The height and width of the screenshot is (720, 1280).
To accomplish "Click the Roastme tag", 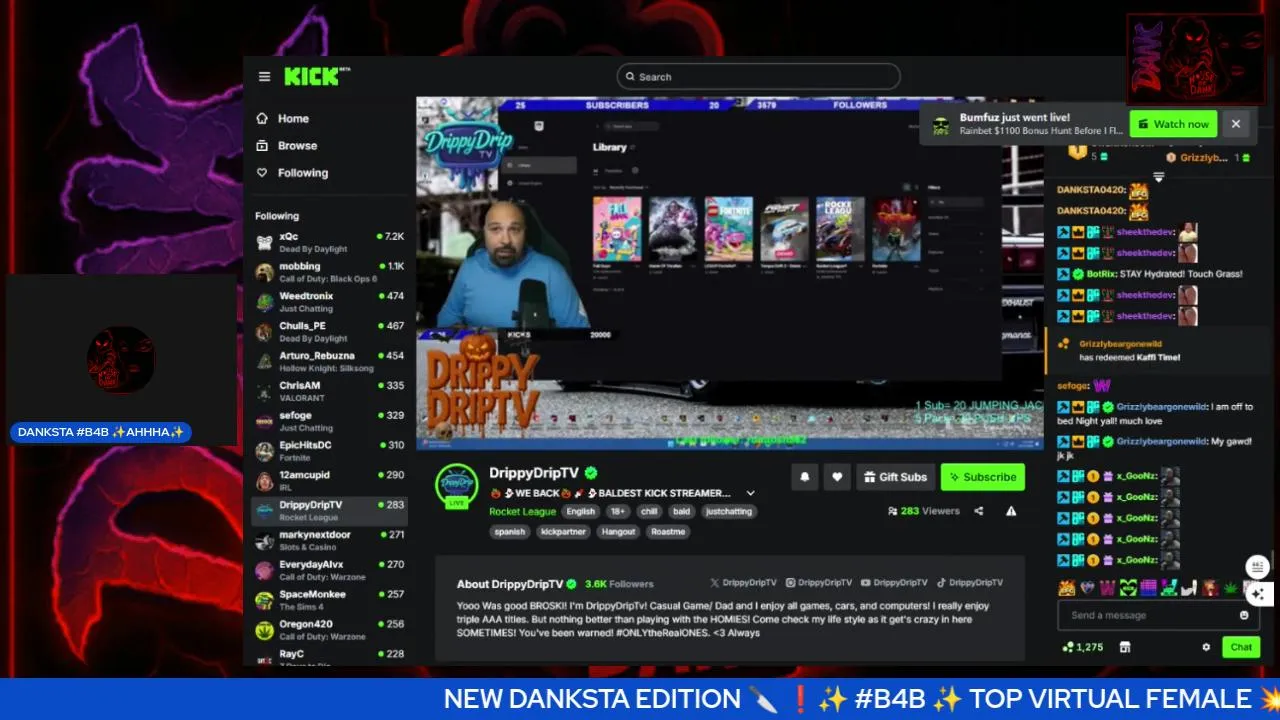I will coord(668,532).
